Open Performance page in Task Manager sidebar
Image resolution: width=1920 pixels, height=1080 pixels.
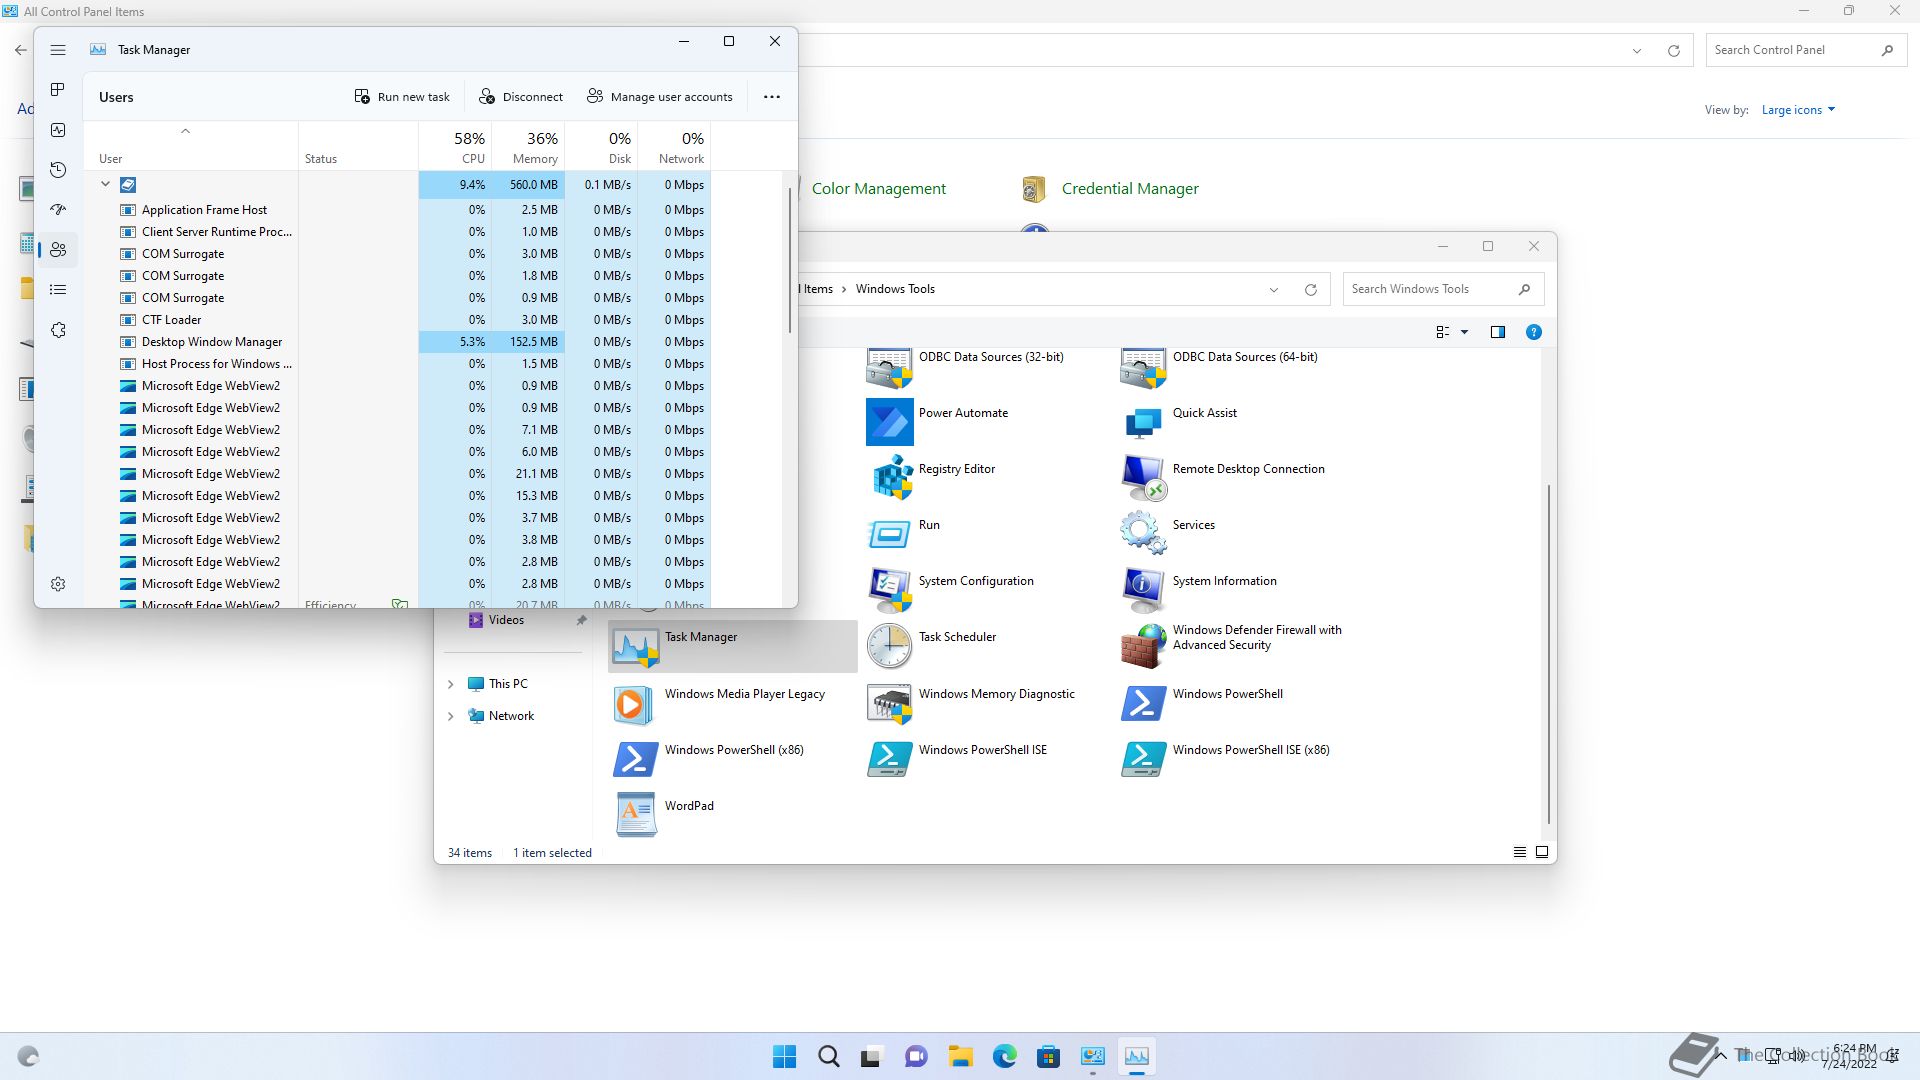(x=58, y=130)
